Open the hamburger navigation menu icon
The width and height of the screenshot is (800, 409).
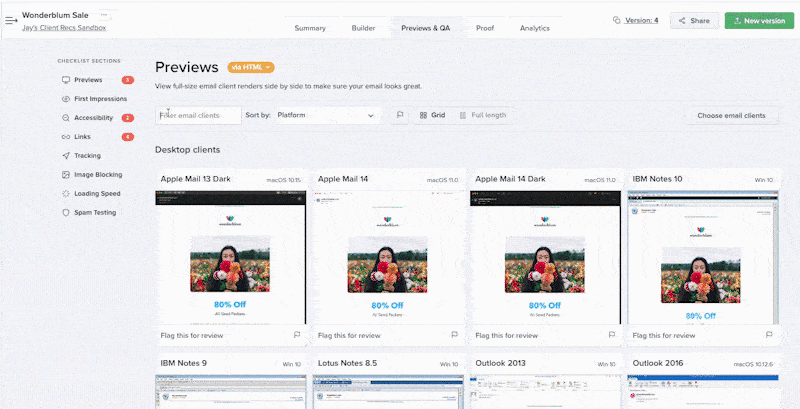pyautogui.click(x=11, y=20)
